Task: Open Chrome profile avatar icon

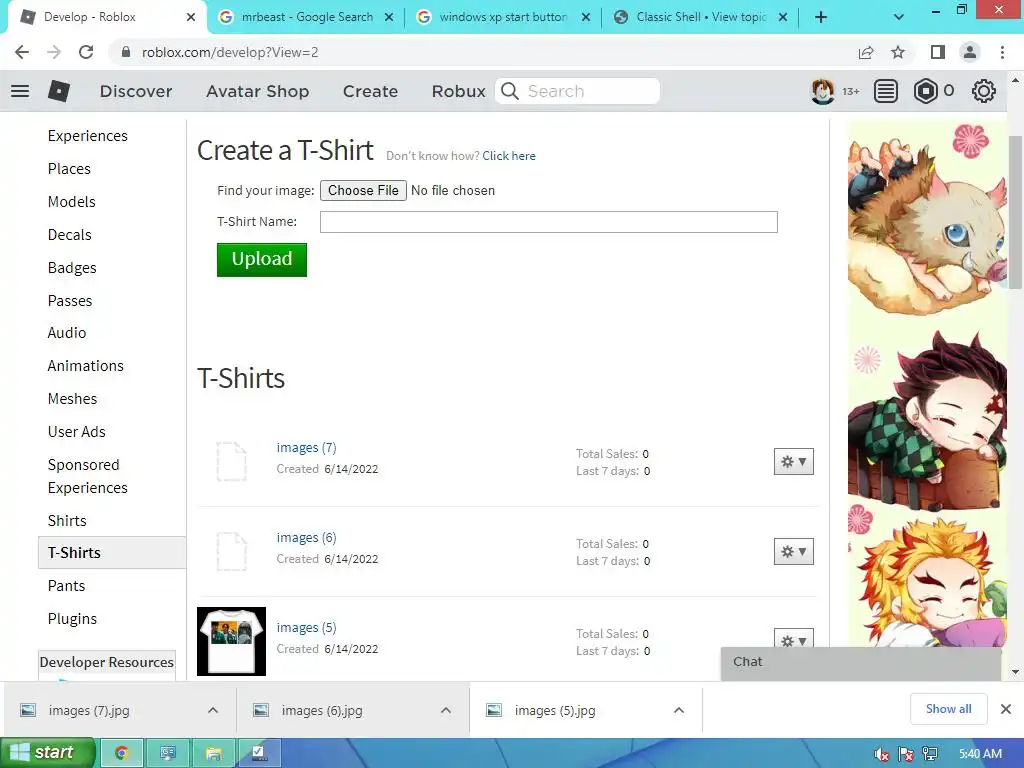Action: pos(970,52)
